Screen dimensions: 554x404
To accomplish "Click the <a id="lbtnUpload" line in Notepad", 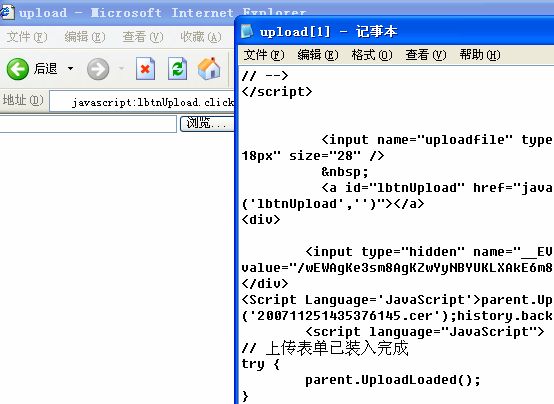I will [437, 188].
